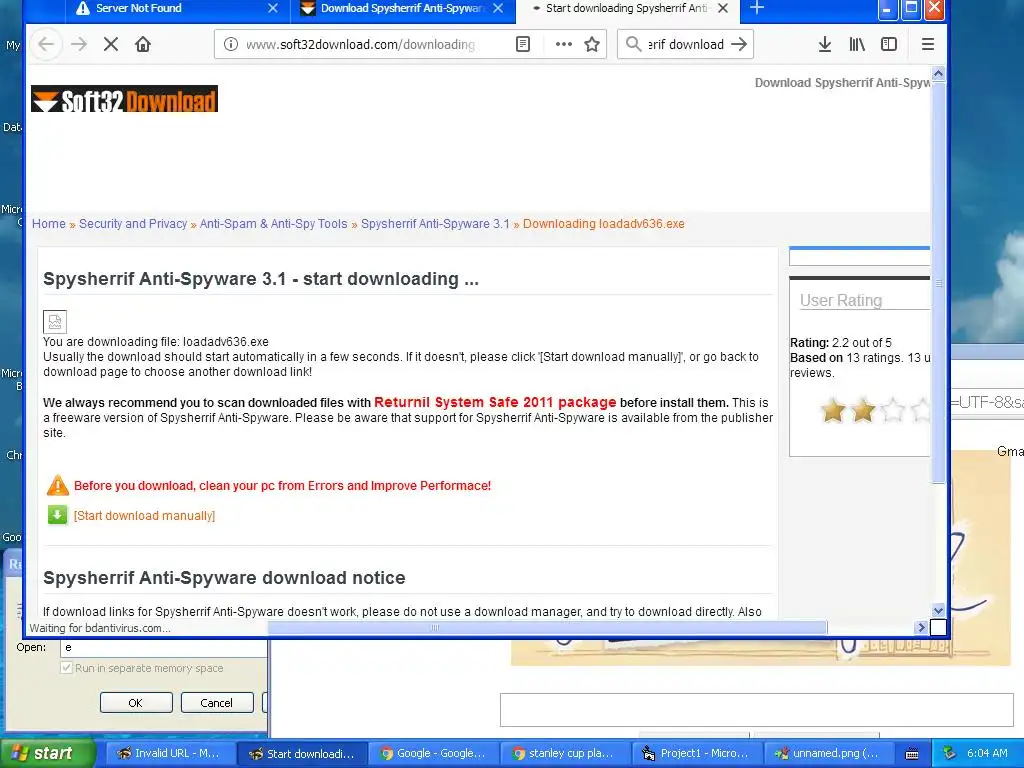Click the Google search box in background Chrome
Screen dimensions: 1024x768
pyautogui.click(x=757, y=710)
